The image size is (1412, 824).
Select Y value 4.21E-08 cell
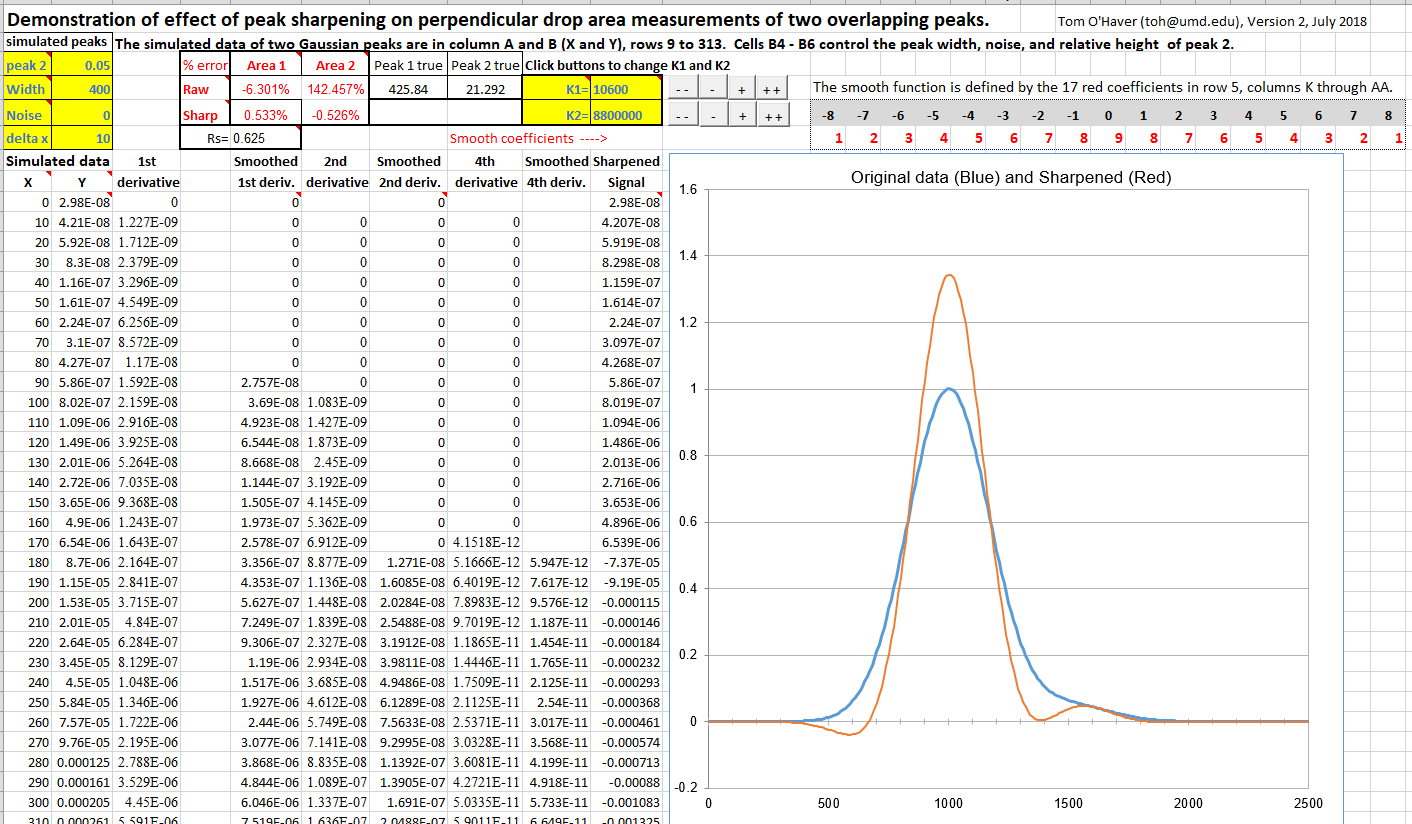coord(84,222)
